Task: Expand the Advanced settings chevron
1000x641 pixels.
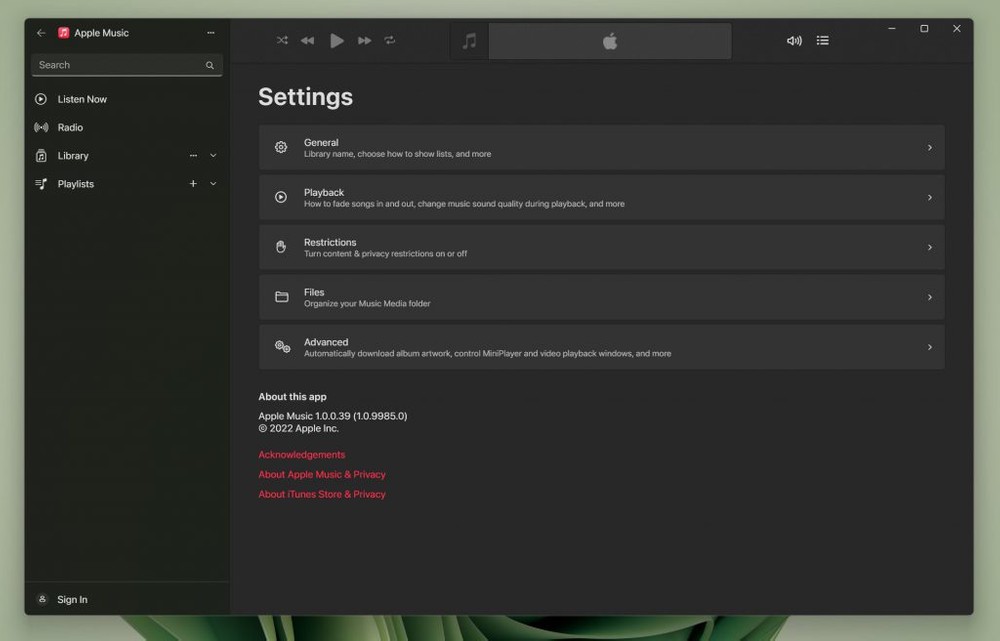Action: (x=930, y=347)
